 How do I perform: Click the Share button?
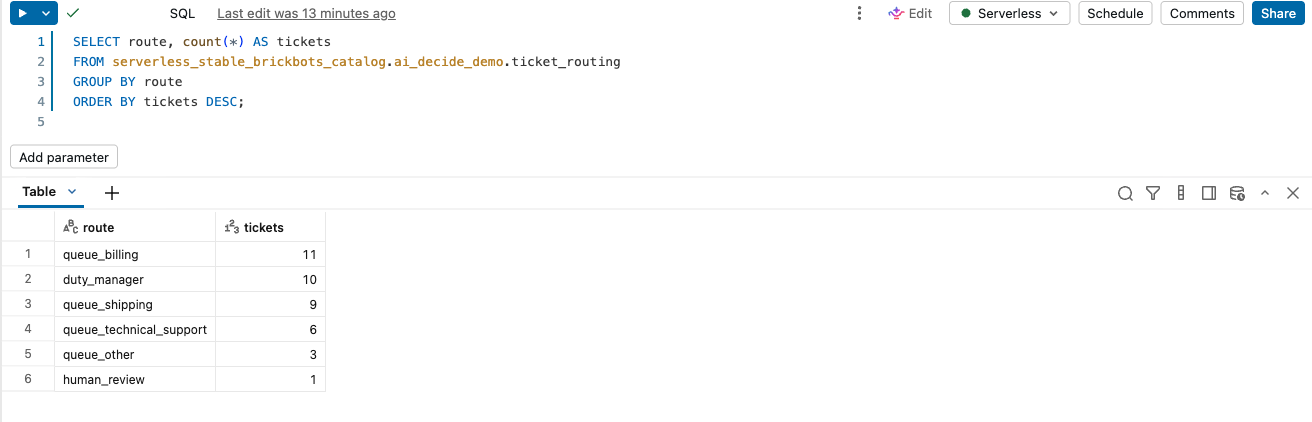pyautogui.click(x=1278, y=13)
